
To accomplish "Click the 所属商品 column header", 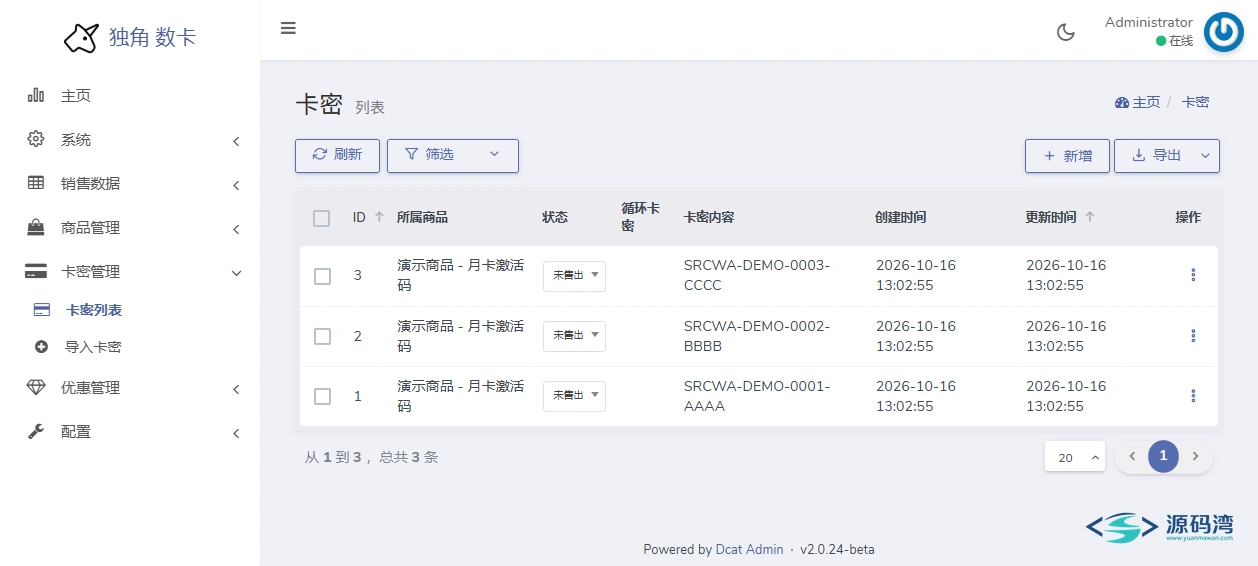I will coord(422,217).
